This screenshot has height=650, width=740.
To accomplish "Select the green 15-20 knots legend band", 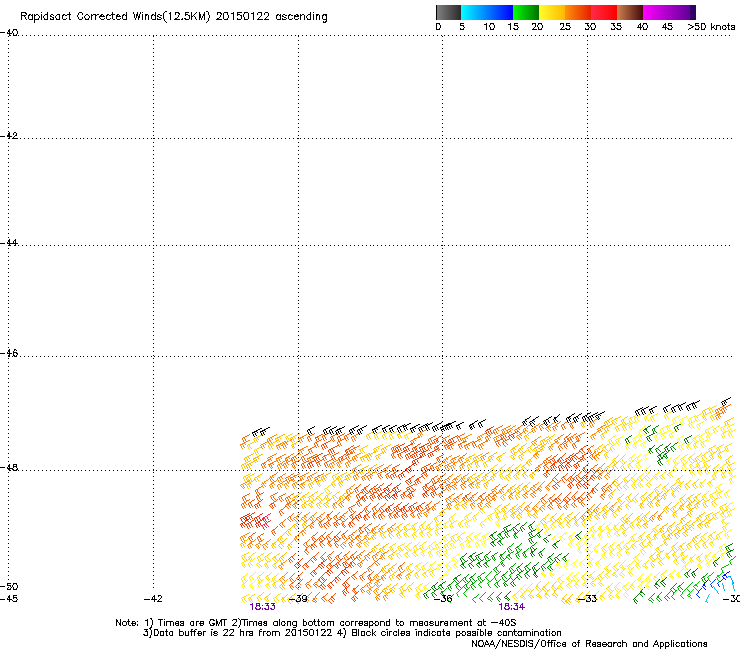I will tap(526, 12).
